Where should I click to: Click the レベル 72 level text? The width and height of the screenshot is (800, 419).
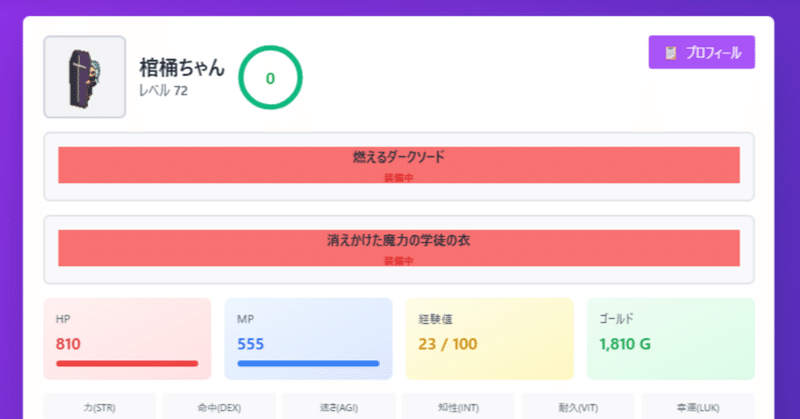point(163,90)
